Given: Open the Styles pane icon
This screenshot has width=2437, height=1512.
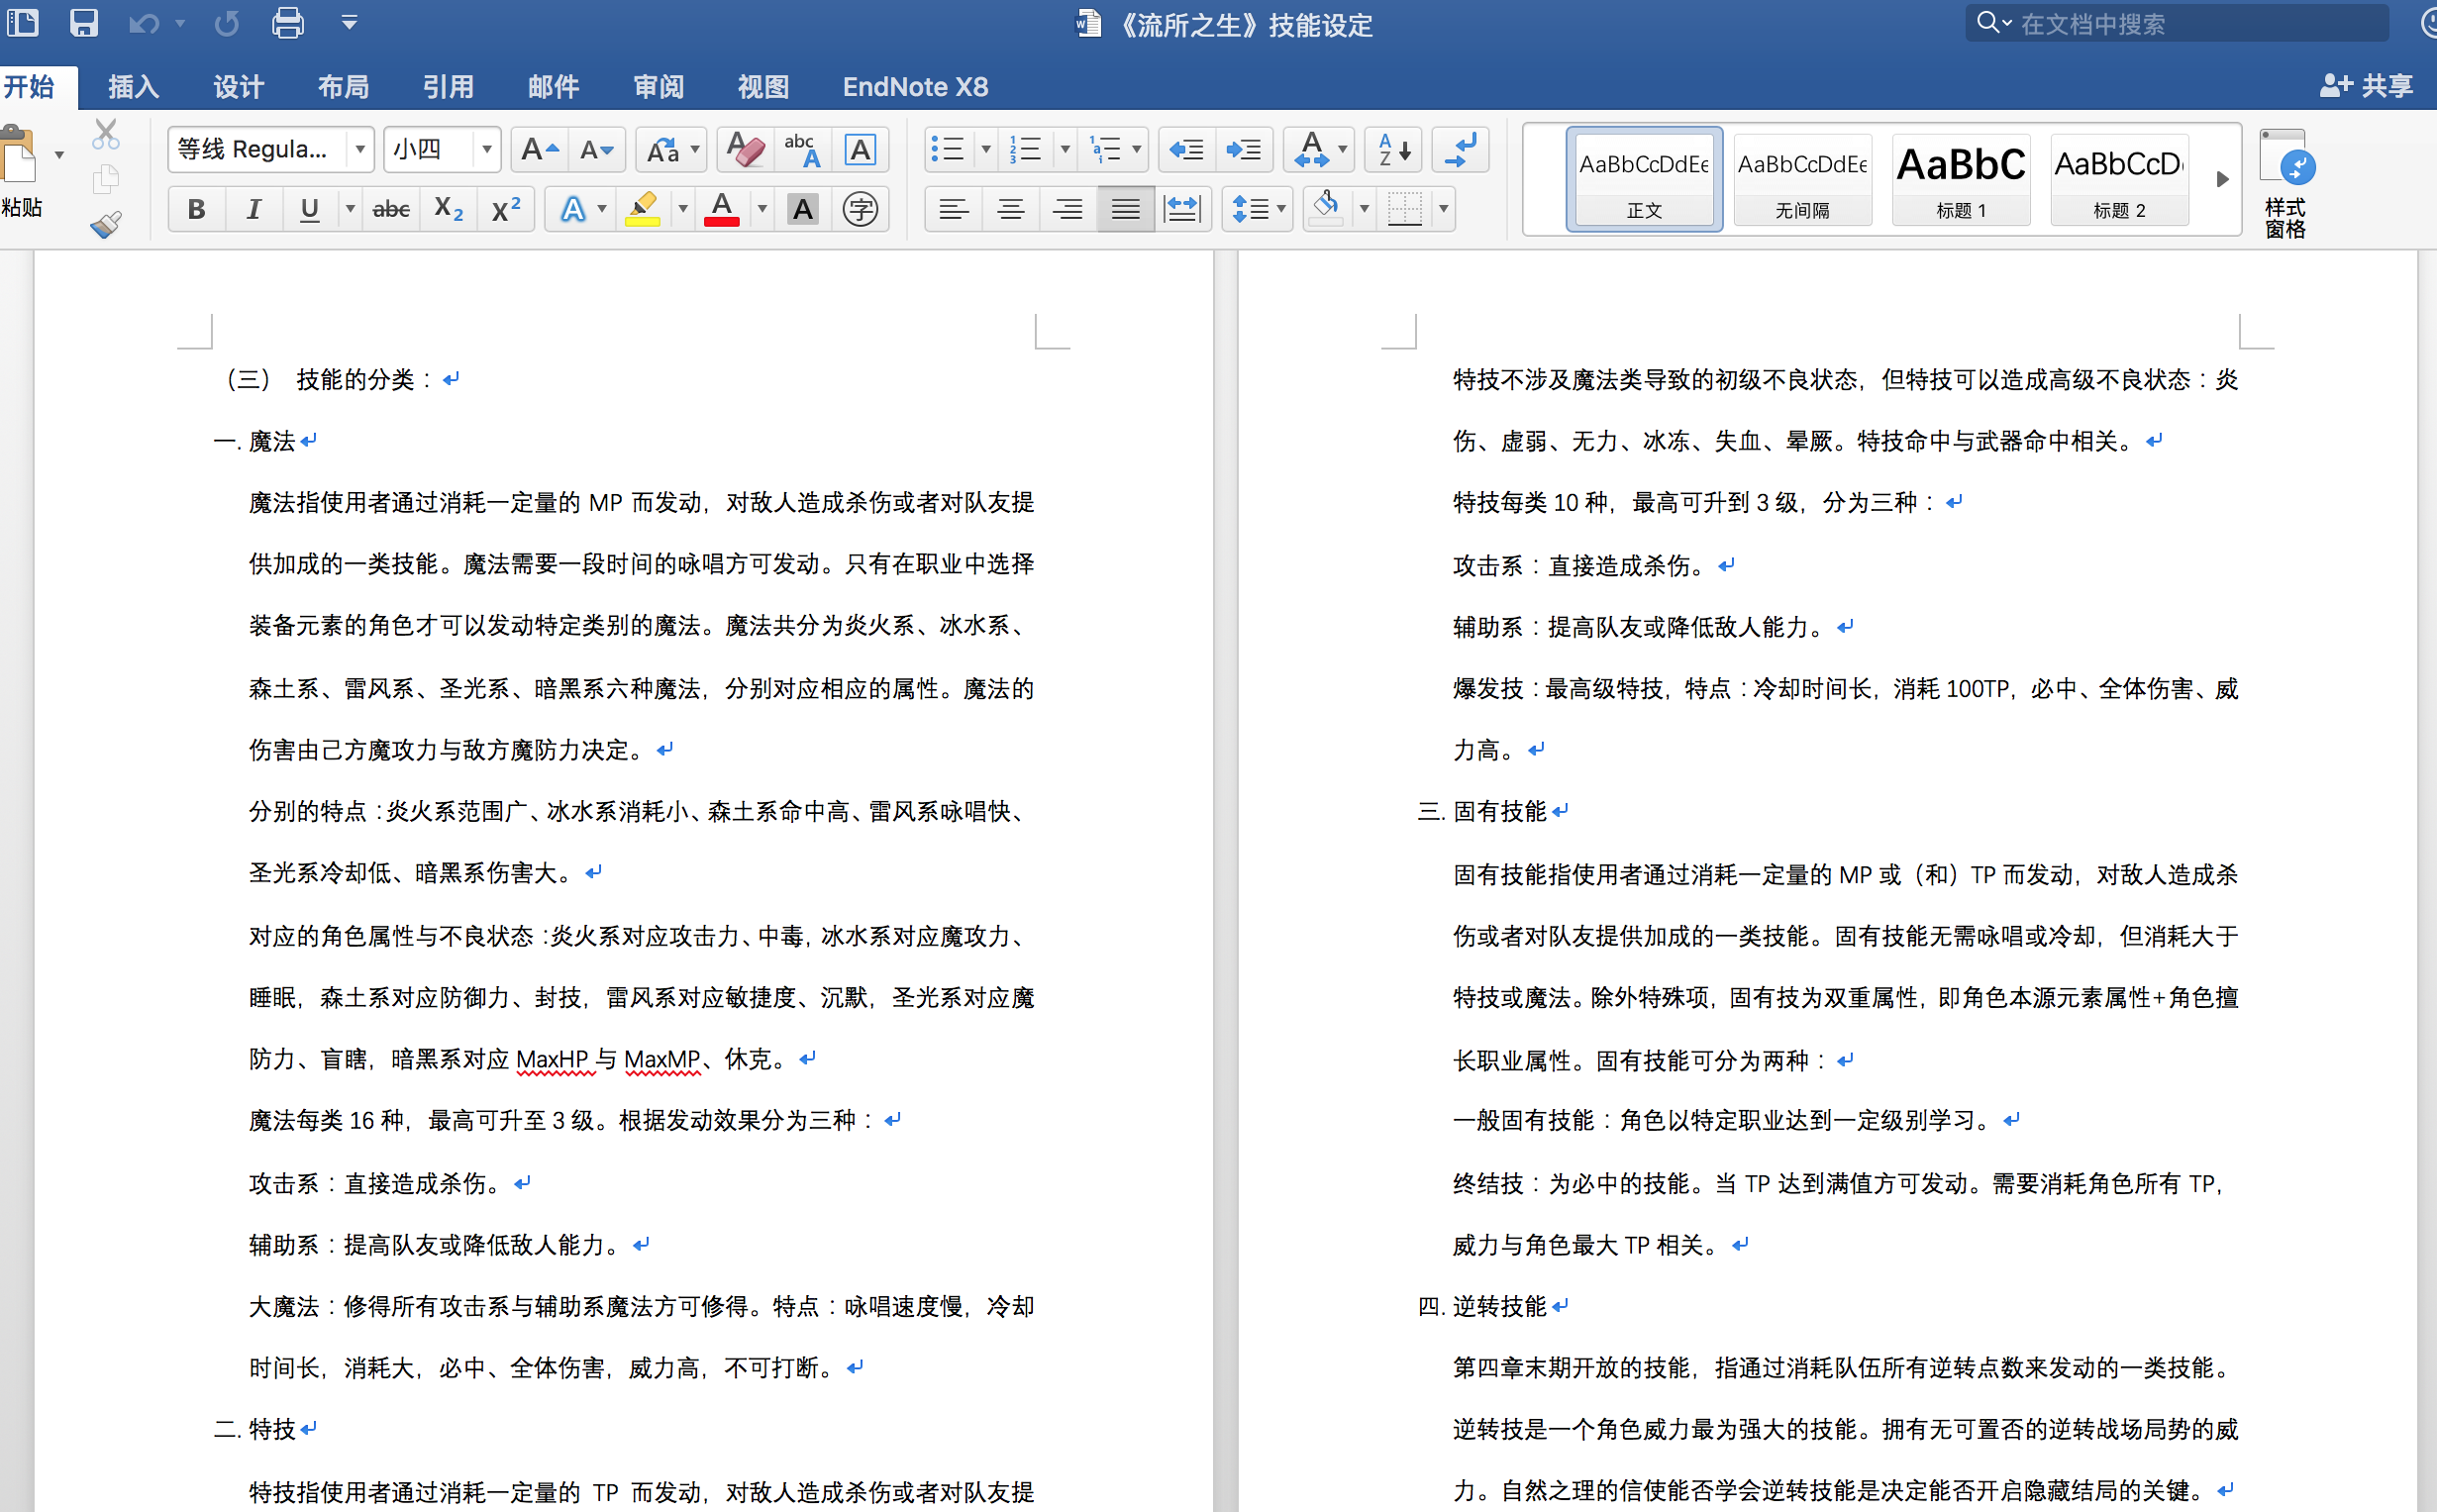Looking at the screenshot, I should (2287, 184).
